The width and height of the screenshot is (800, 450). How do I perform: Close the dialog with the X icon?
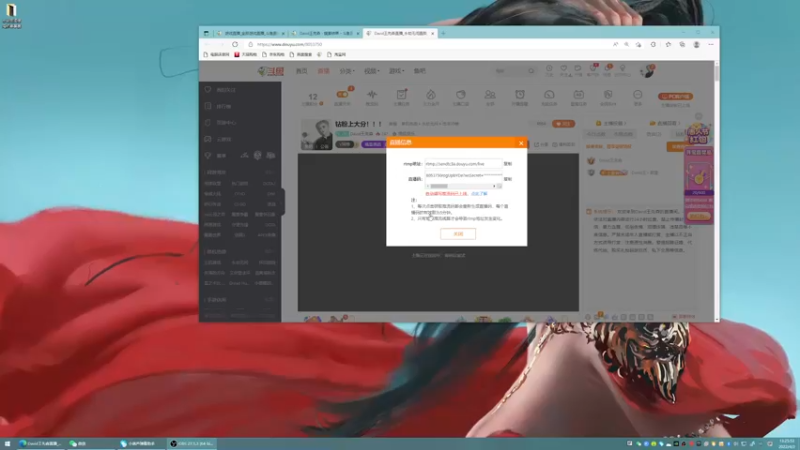[x=521, y=143]
